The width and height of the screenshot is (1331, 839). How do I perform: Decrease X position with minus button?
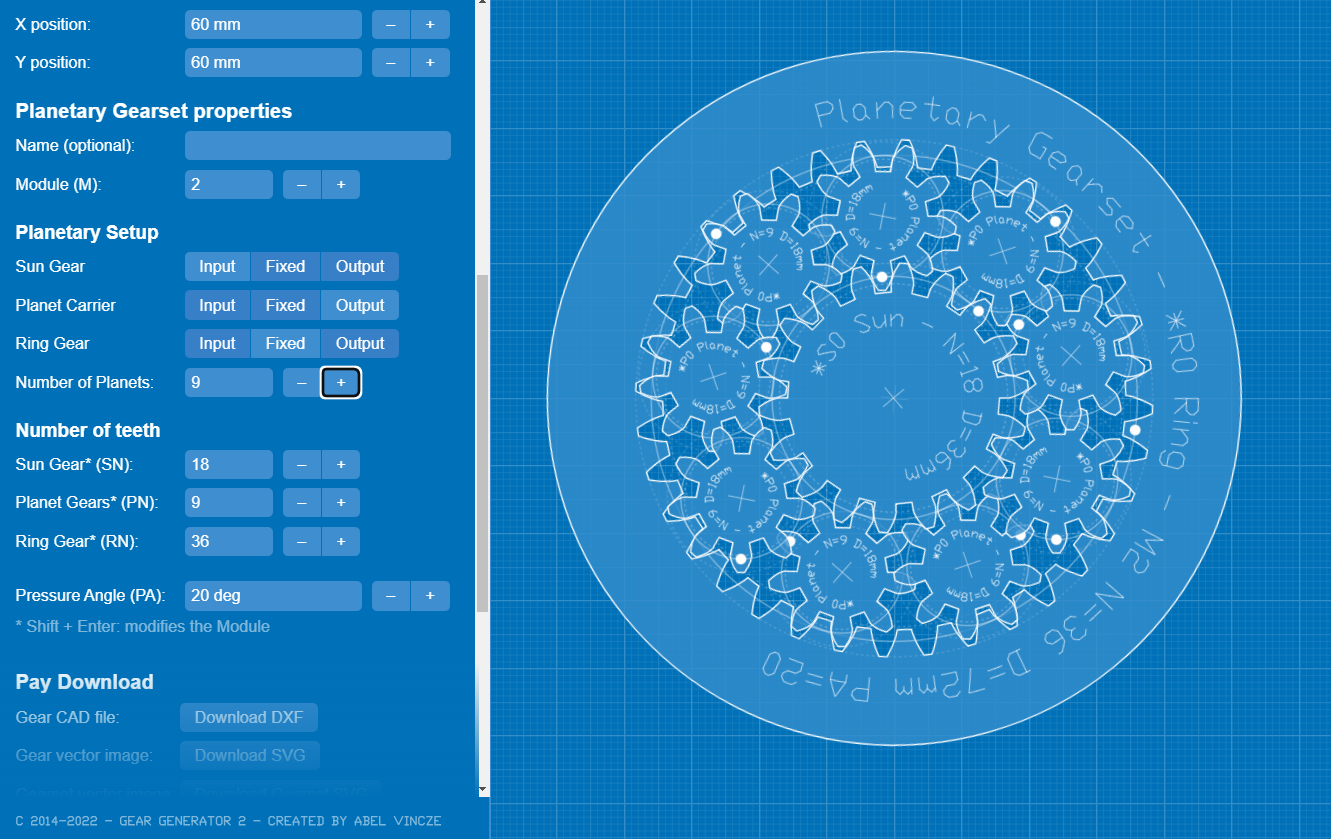click(x=391, y=25)
